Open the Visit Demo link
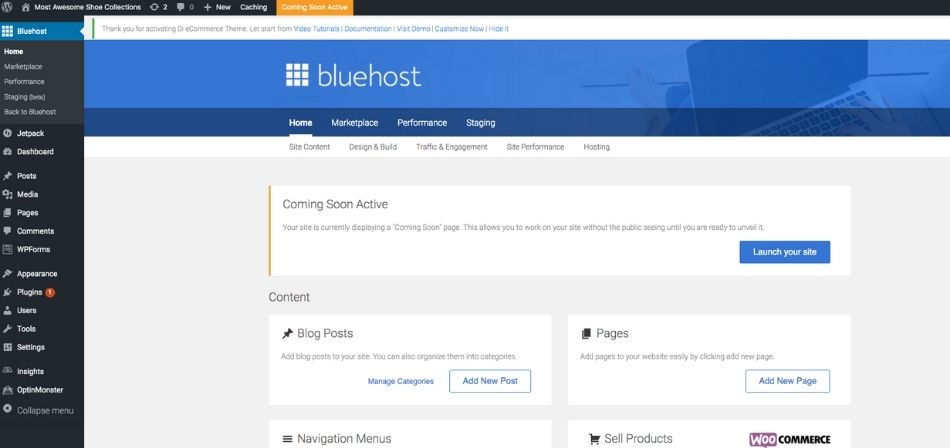Image resolution: width=950 pixels, height=448 pixels. (413, 28)
